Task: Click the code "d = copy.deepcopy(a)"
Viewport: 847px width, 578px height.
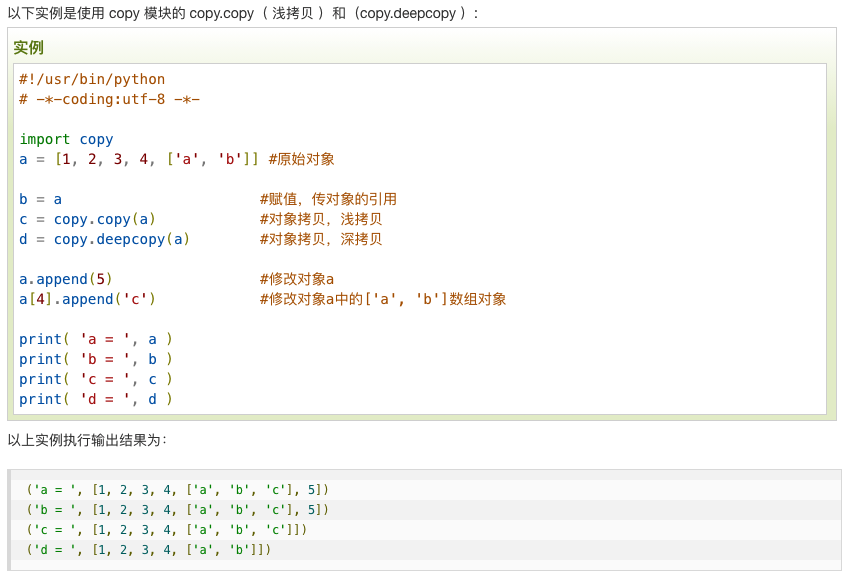Action: (104, 239)
